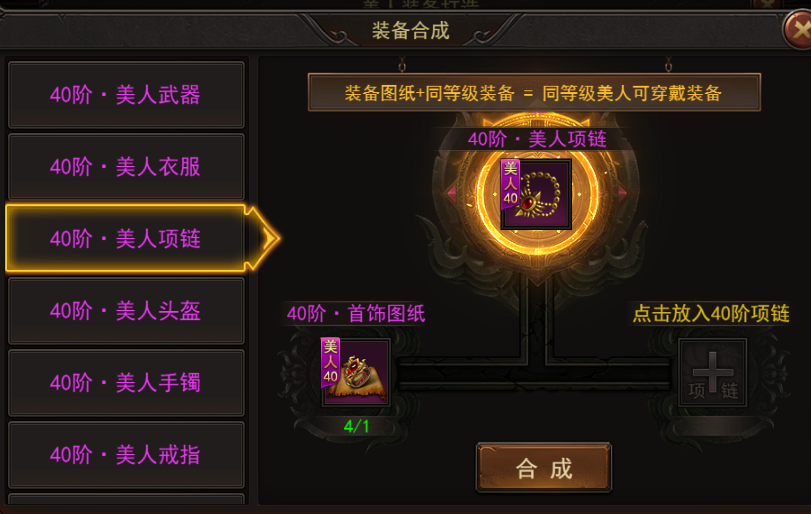Click the recipe formula banner
Screen dimensions: 811x514
click(x=534, y=93)
